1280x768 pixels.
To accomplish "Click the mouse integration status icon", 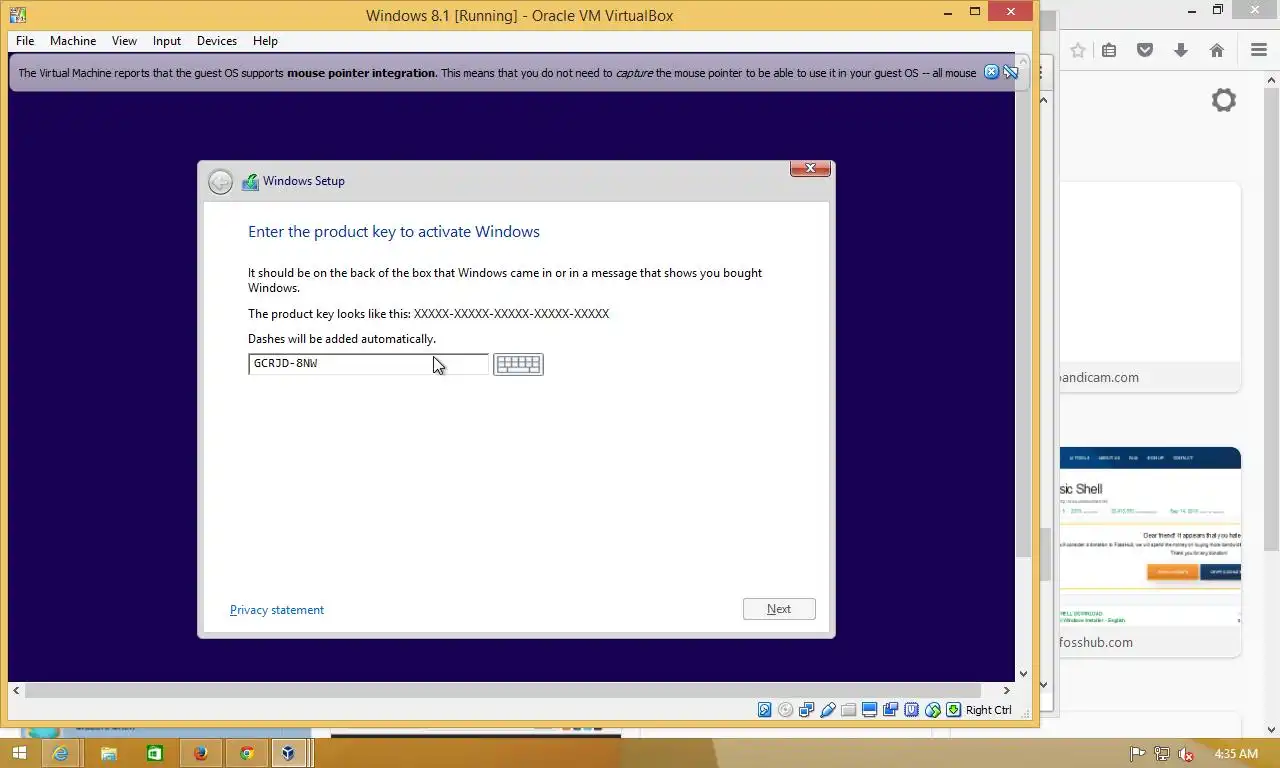I will pyautogui.click(x=932, y=710).
